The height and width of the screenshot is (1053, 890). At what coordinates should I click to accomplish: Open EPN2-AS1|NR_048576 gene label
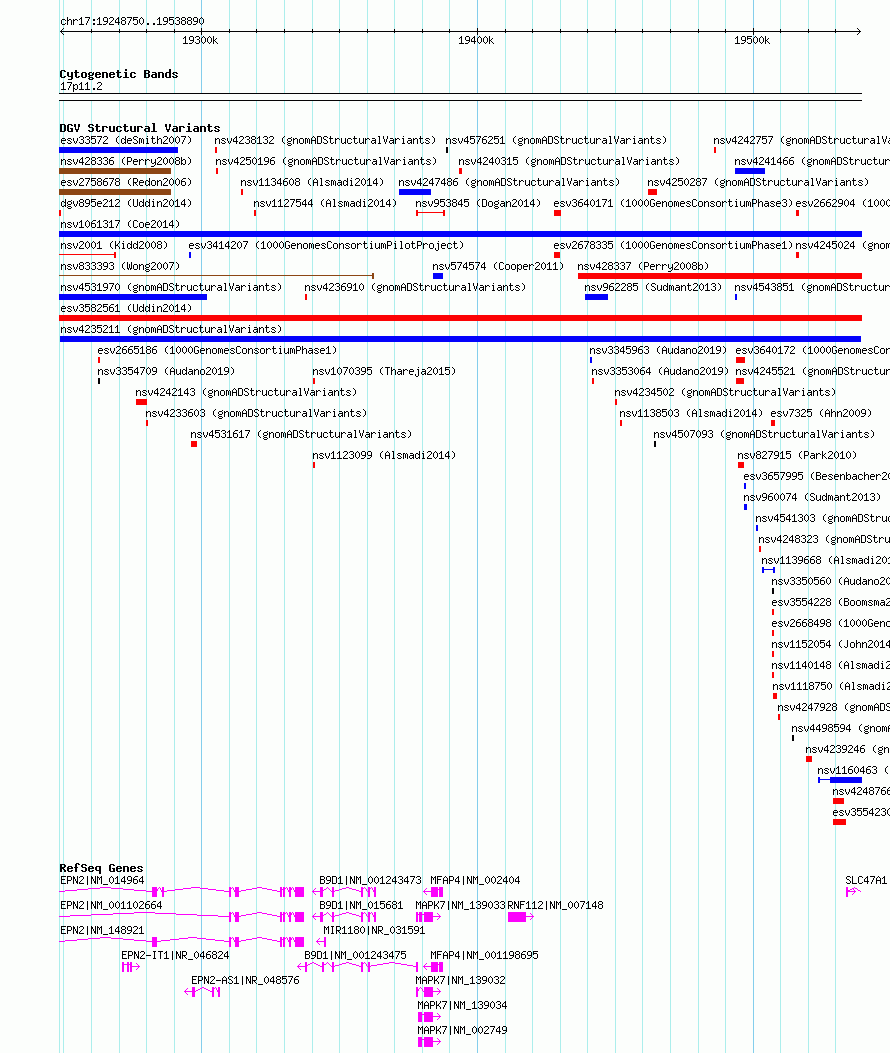point(245,980)
